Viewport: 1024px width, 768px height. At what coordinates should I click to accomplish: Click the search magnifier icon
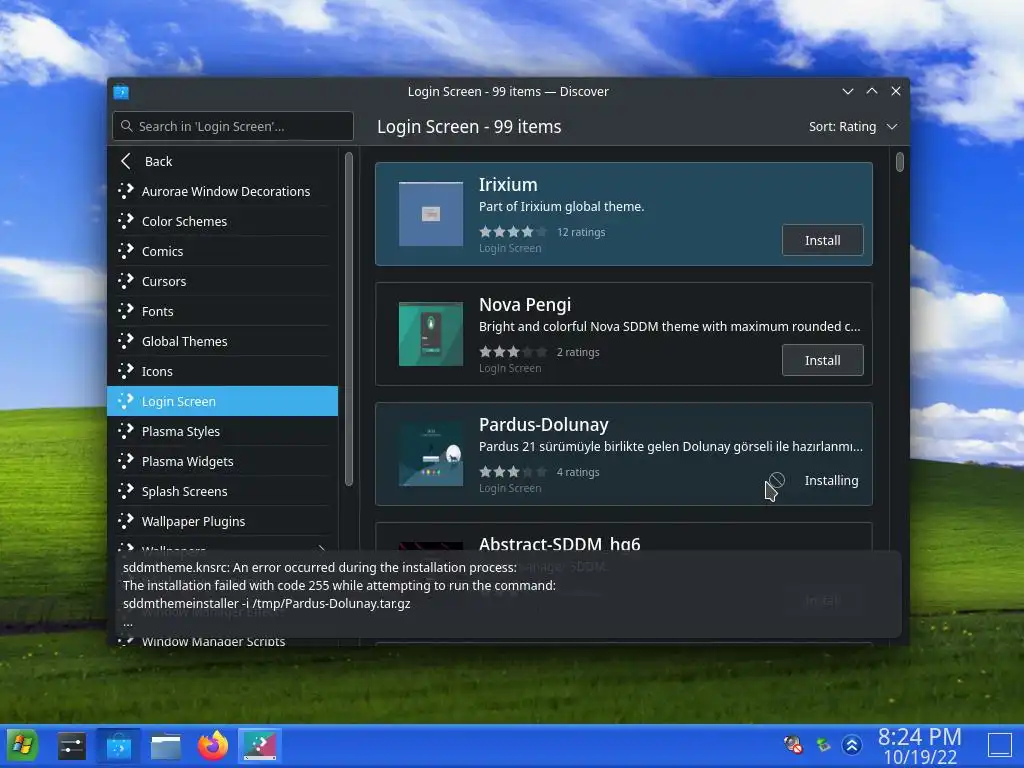pyautogui.click(x=127, y=126)
